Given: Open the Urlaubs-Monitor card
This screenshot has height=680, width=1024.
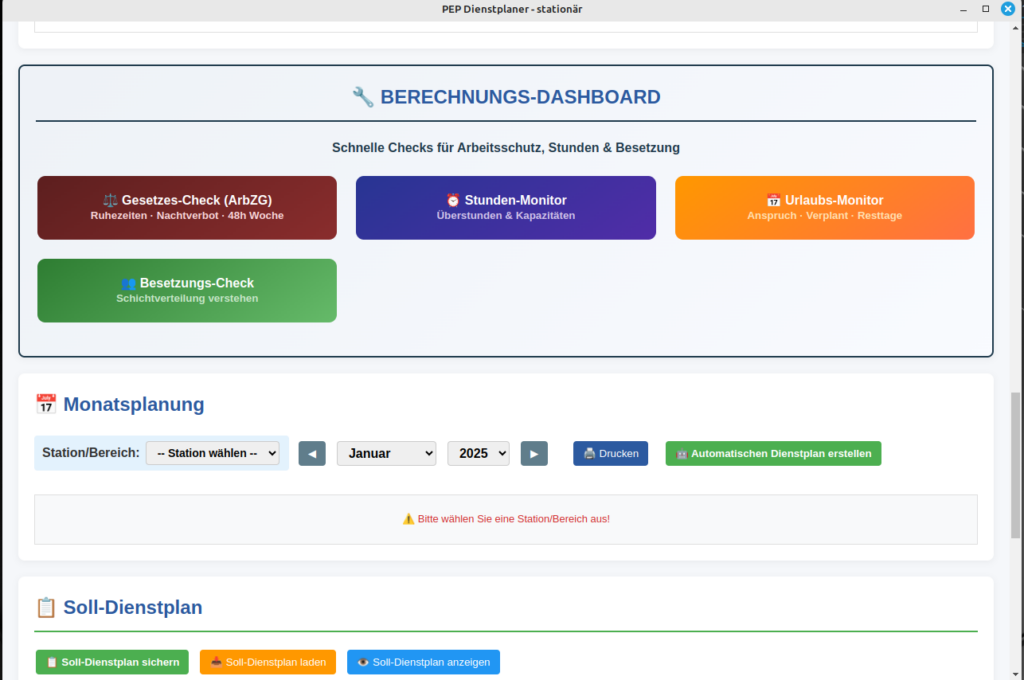Looking at the screenshot, I should point(824,208).
